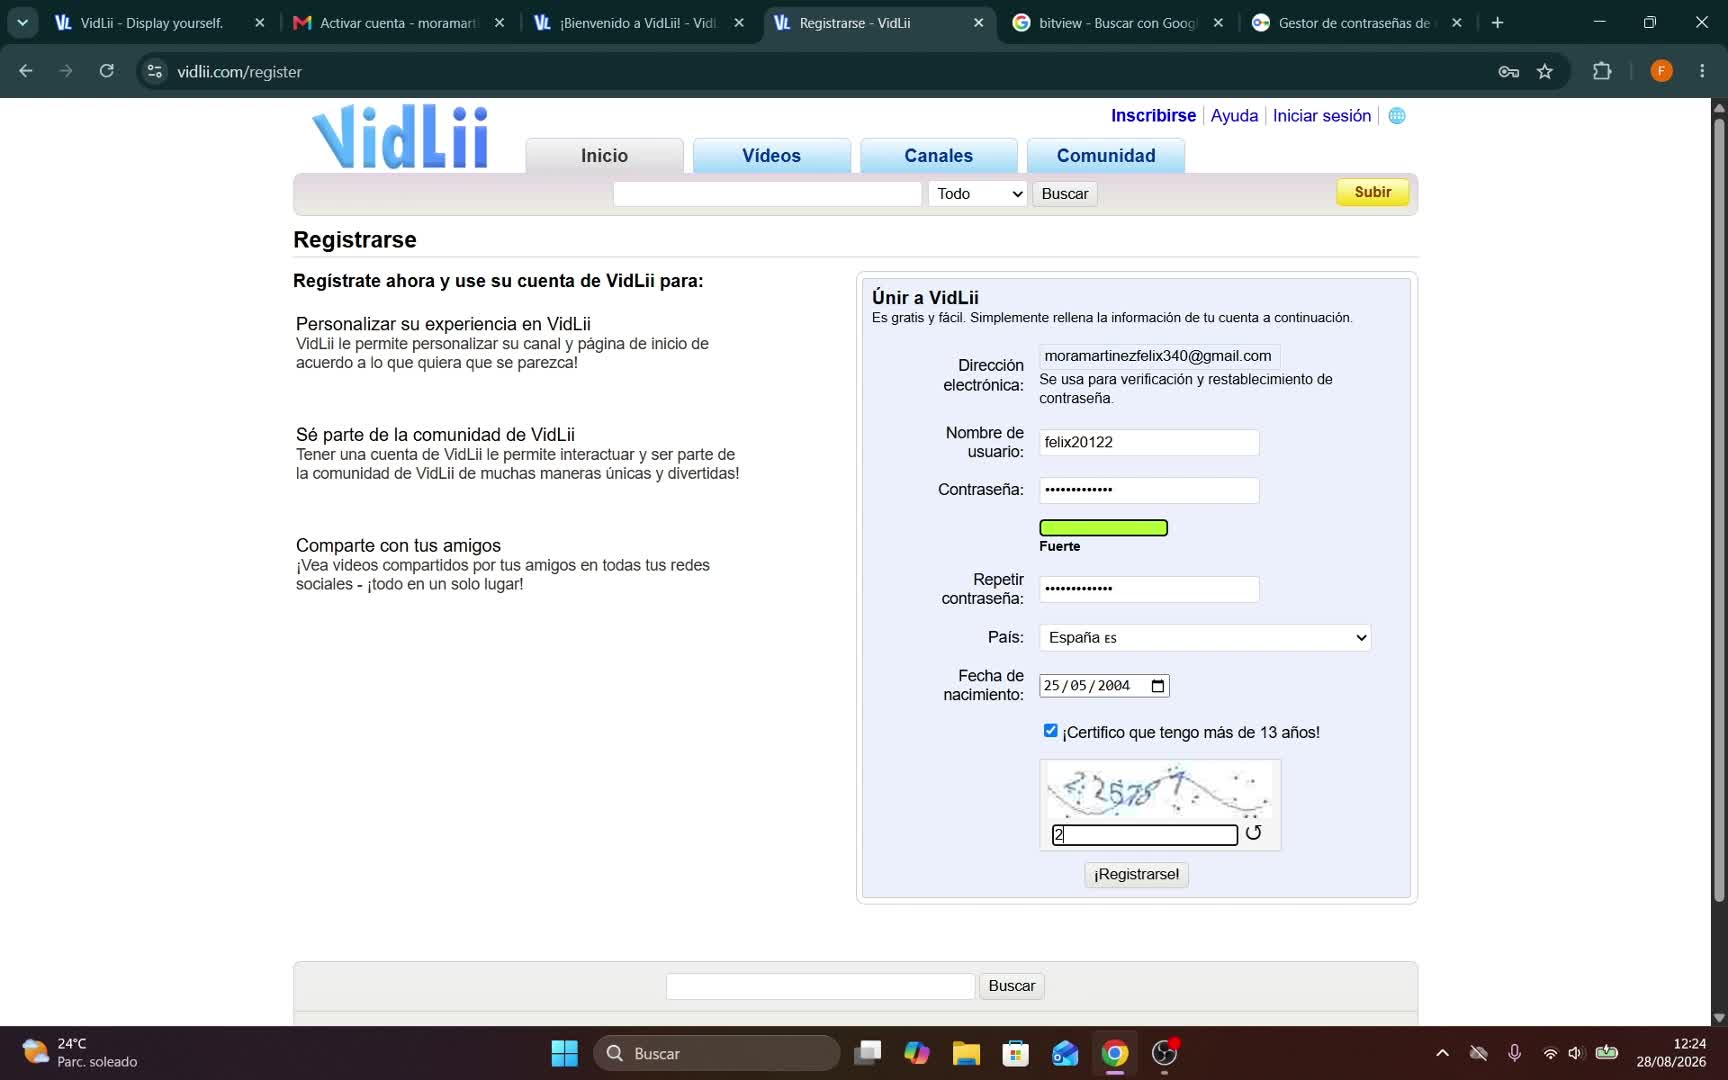The height and width of the screenshot is (1080, 1728).
Task: Switch to ¡Bienvenido a VidLii! tab
Action: click(x=637, y=22)
